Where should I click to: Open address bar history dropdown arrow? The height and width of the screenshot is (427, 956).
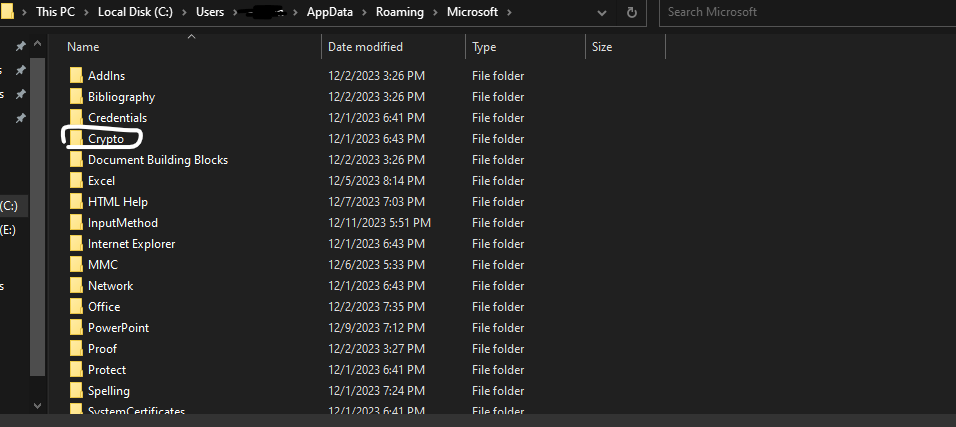point(604,13)
